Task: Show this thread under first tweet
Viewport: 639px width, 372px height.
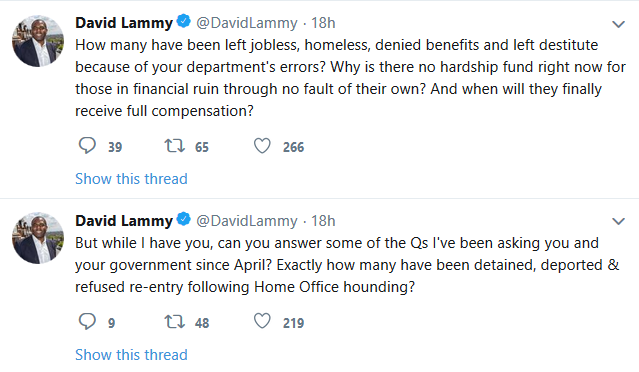Action: tap(131, 179)
